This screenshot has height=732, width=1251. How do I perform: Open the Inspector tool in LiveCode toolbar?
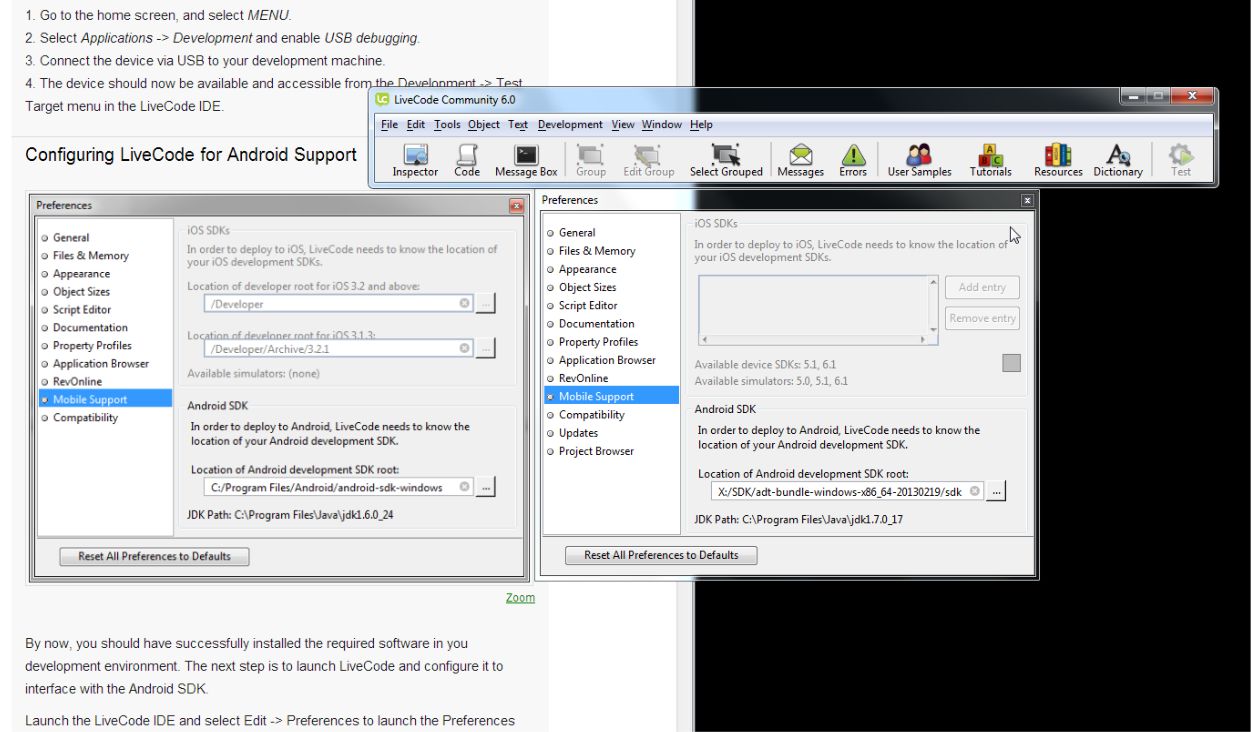[x=415, y=160]
